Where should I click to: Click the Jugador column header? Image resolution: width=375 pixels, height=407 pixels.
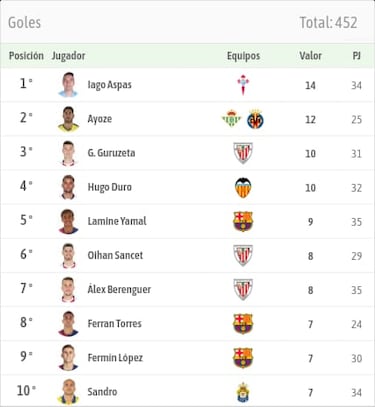68,56
